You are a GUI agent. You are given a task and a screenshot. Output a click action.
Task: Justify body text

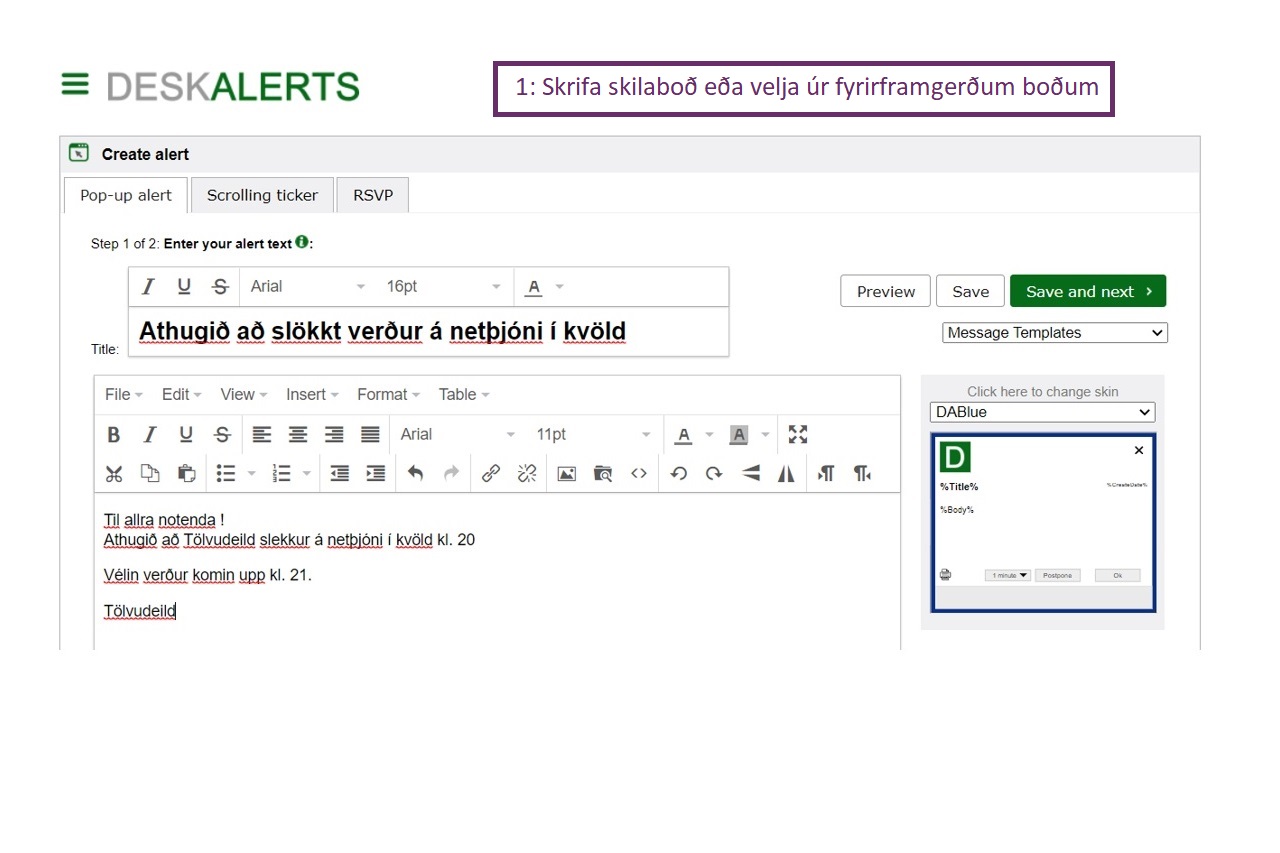(x=370, y=434)
